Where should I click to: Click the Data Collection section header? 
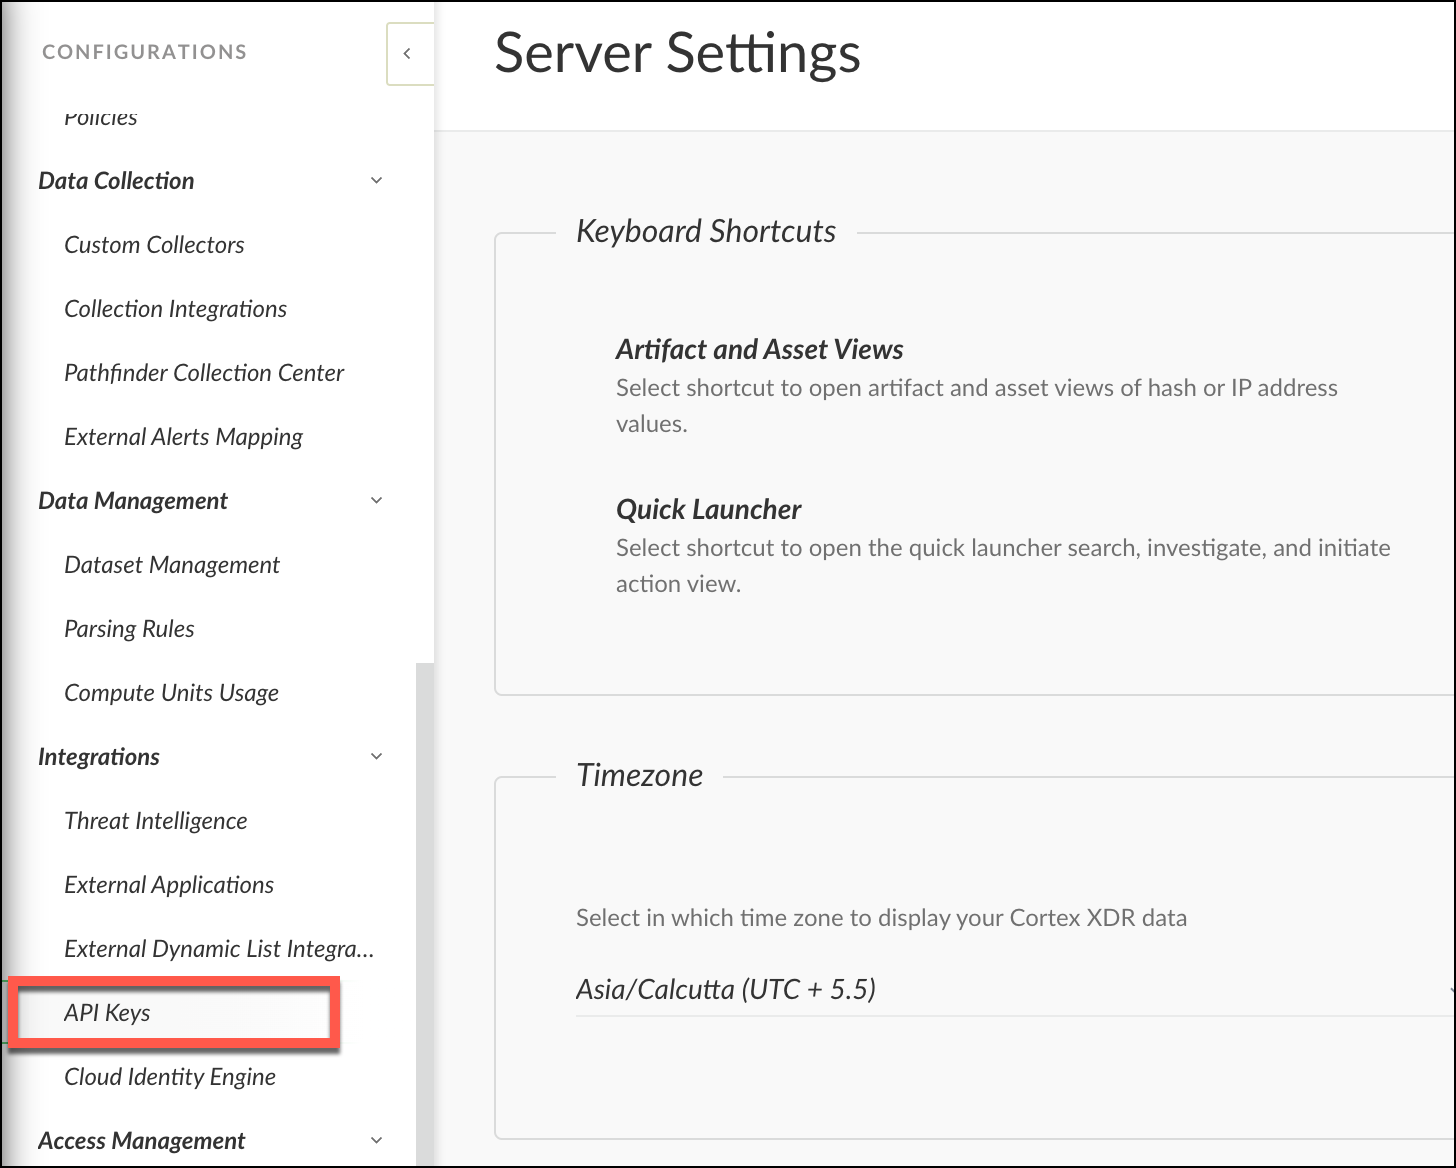(x=116, y=181)
